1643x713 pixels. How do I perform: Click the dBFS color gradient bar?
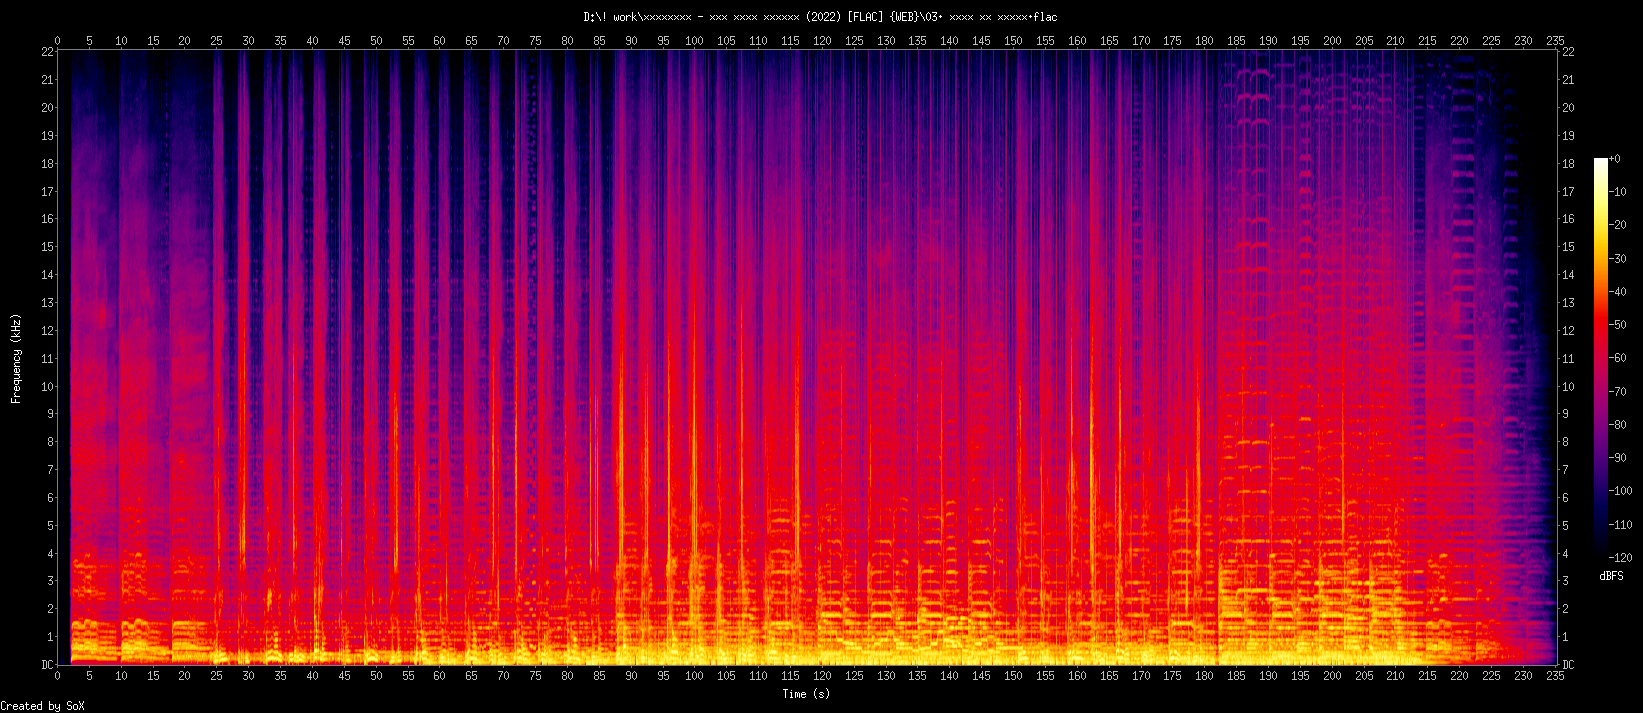pos(1601,357)
